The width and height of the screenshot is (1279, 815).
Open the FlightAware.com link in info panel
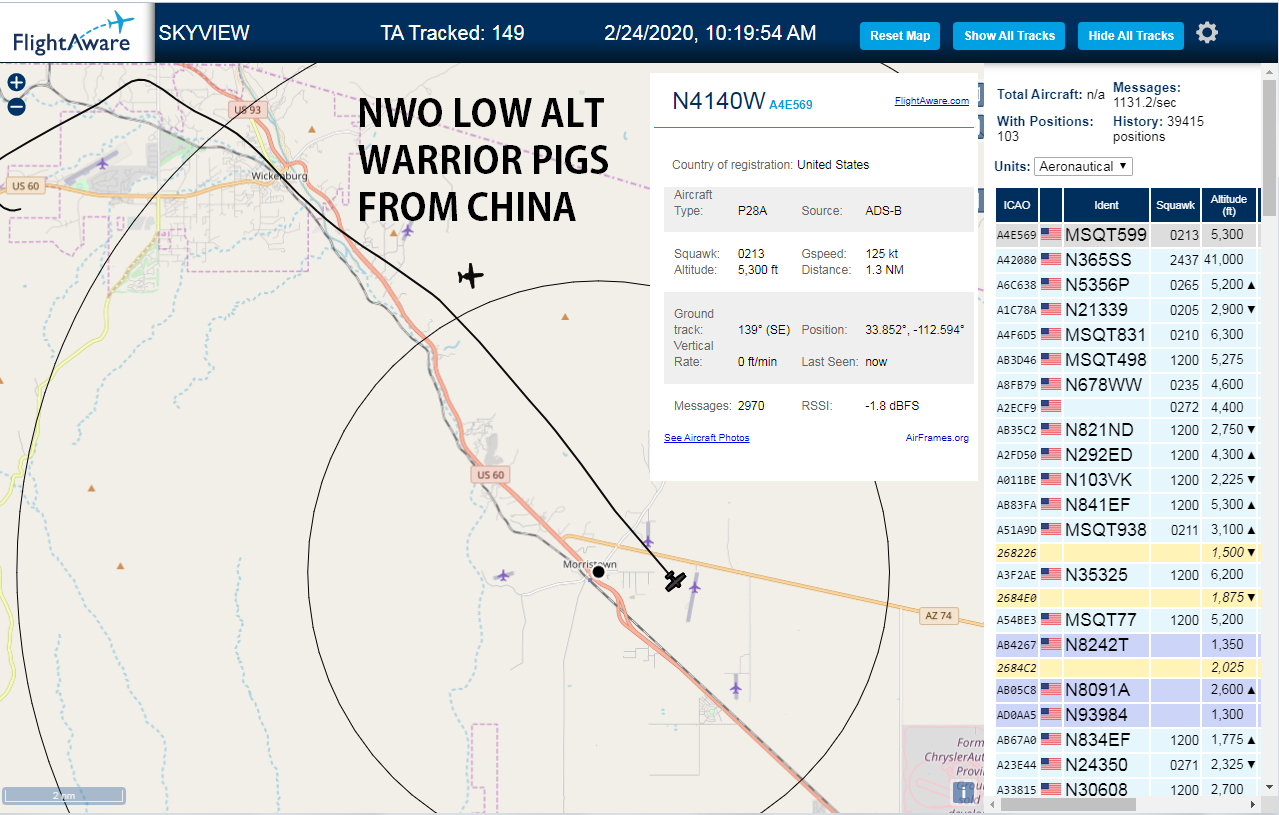tap(931, 101)
